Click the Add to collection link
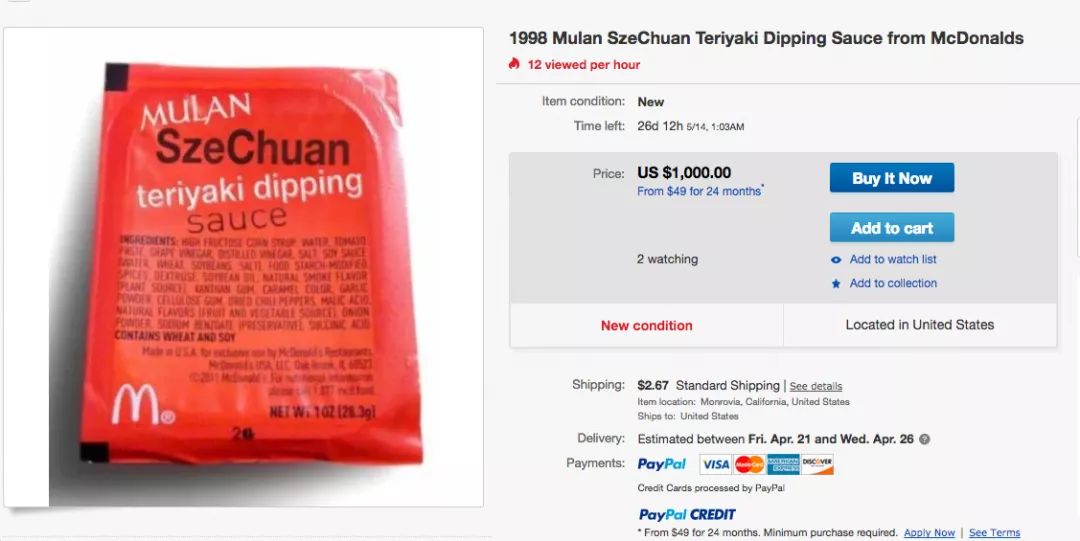1080x541 pixels. click(893, 283)
